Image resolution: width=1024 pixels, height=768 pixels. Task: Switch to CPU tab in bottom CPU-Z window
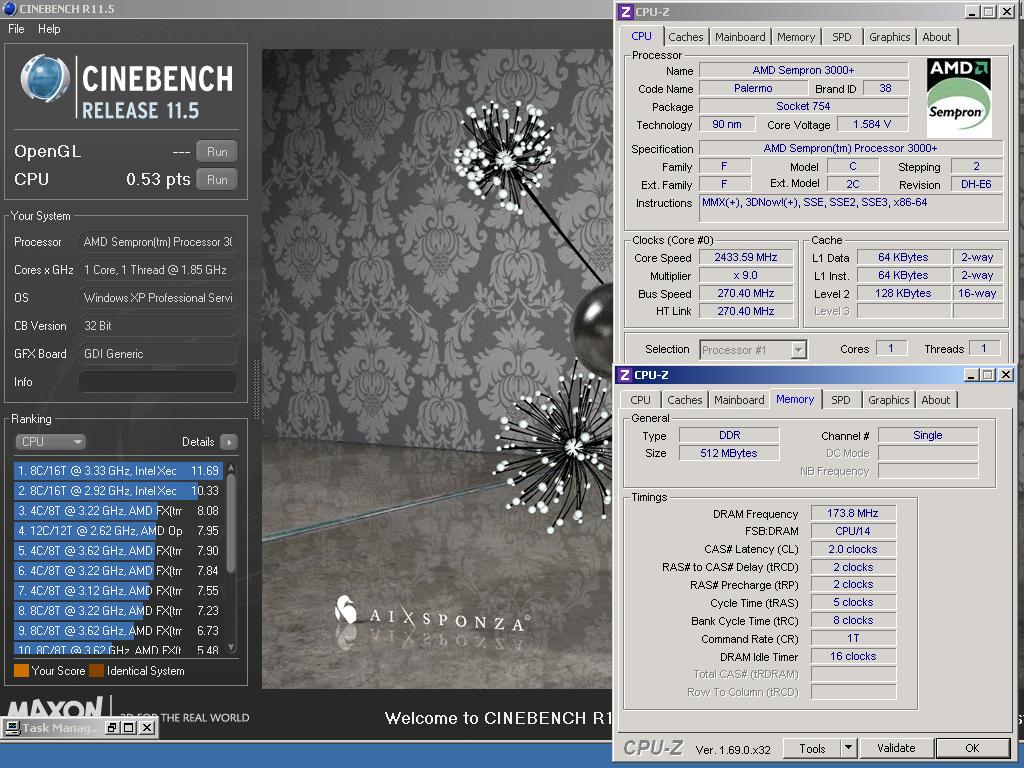pyautogui.click(x=641, y=400)
